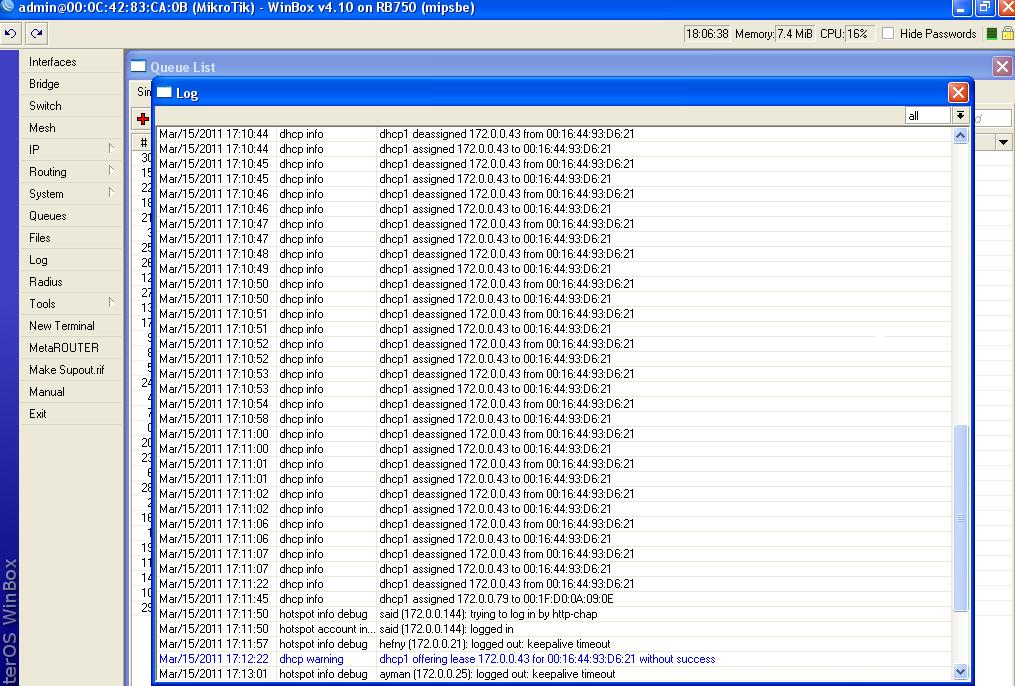Screen dimensions: 1015x686
Task: Select log entry assigned 172.0.0.79
Action: pos(554,599)
